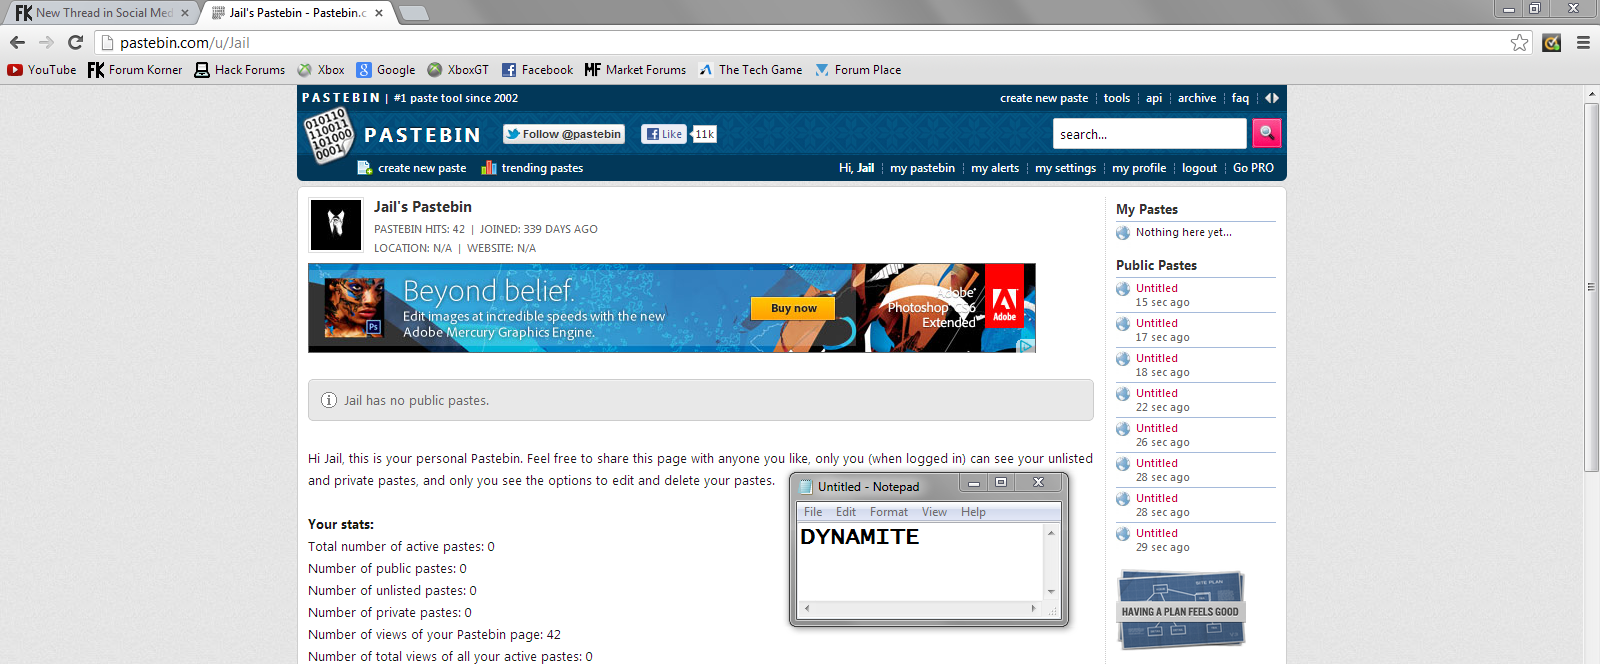This screenshot has width=1600, height=664.
Task: Click Follow @pastebin Twitter button
Action: pyautogui.click(x=564, y=134)
